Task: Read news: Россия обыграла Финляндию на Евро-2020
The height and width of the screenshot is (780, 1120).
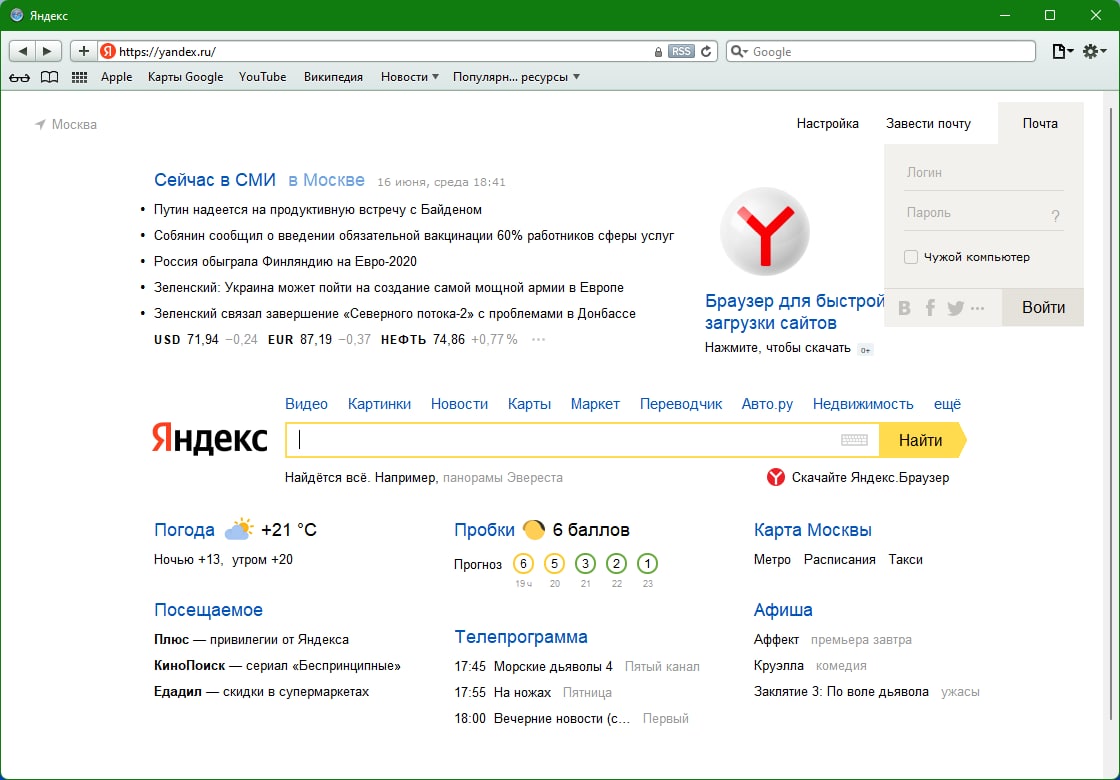Action: [285, 262]
